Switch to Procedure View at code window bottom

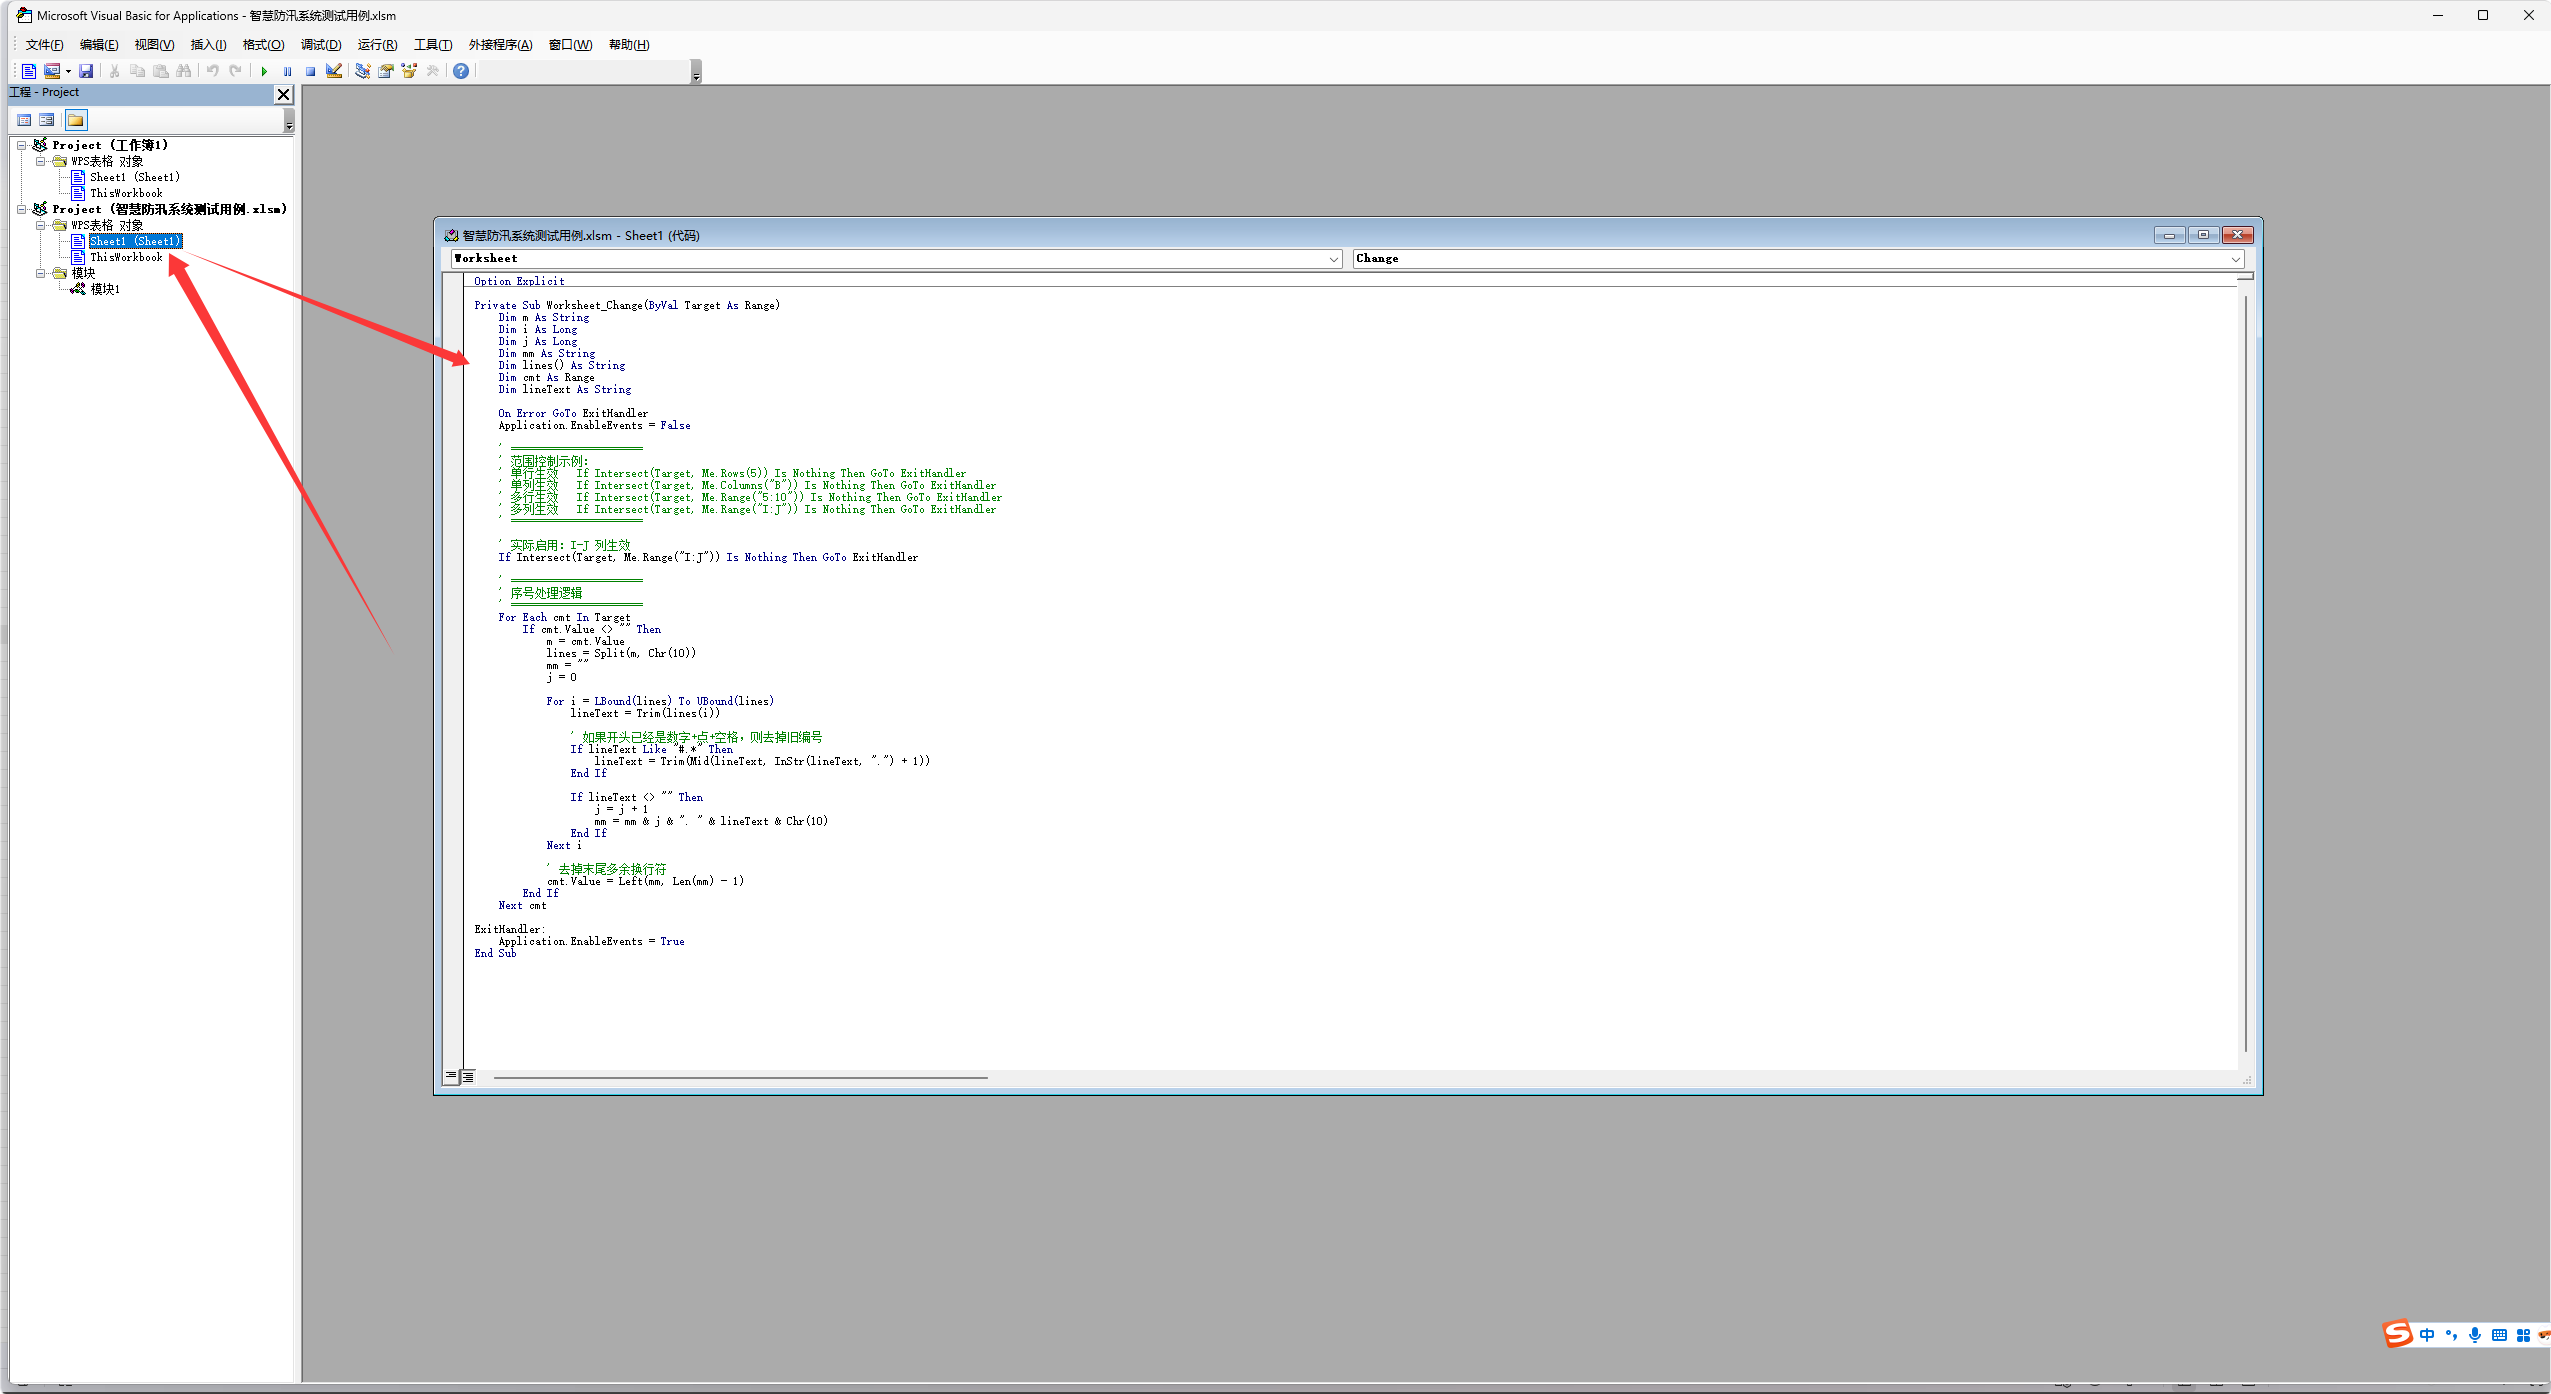(x=451, y=1077)
